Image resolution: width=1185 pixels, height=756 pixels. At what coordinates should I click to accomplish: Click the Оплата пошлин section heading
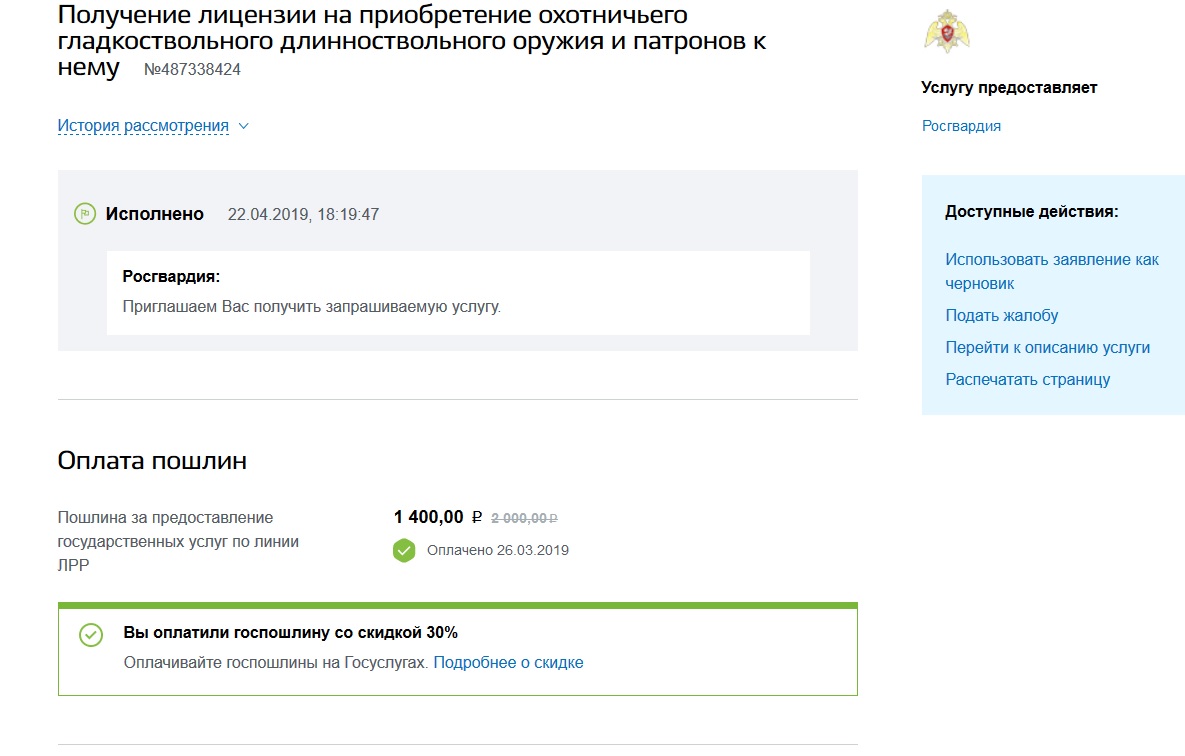pos(152,461)
